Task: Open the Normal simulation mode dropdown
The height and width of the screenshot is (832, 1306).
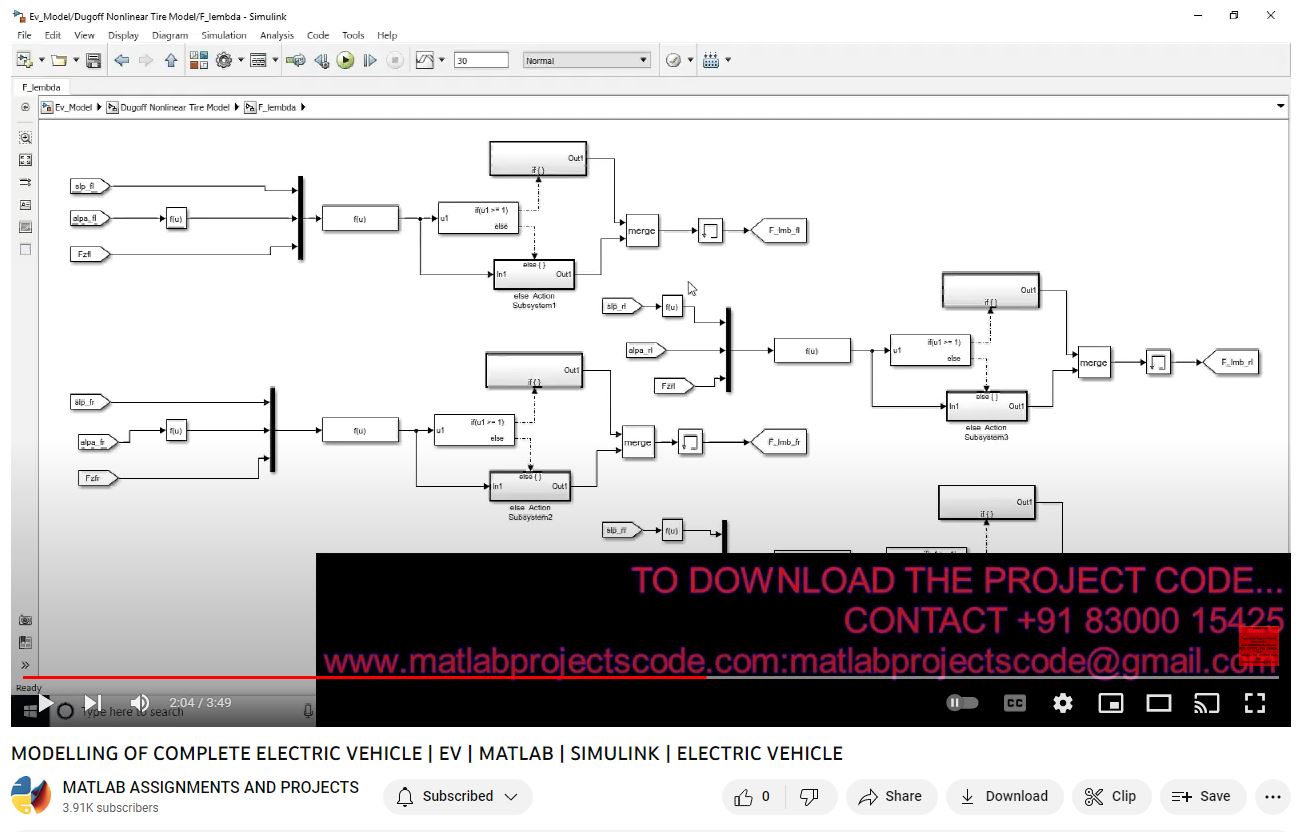Action: 587,61
